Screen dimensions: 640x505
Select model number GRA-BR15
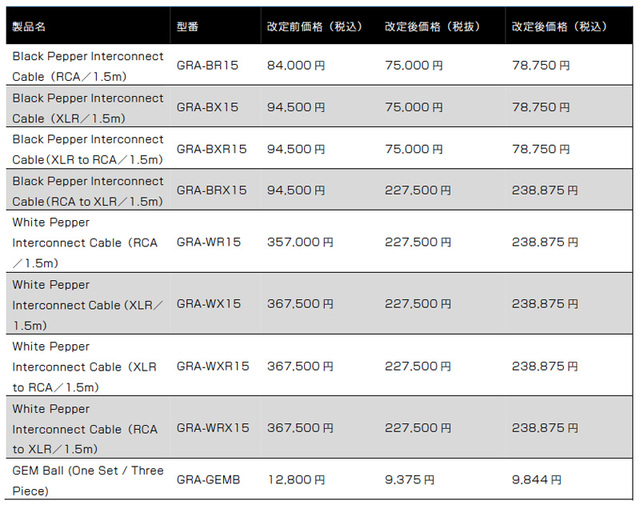point(207,66)
